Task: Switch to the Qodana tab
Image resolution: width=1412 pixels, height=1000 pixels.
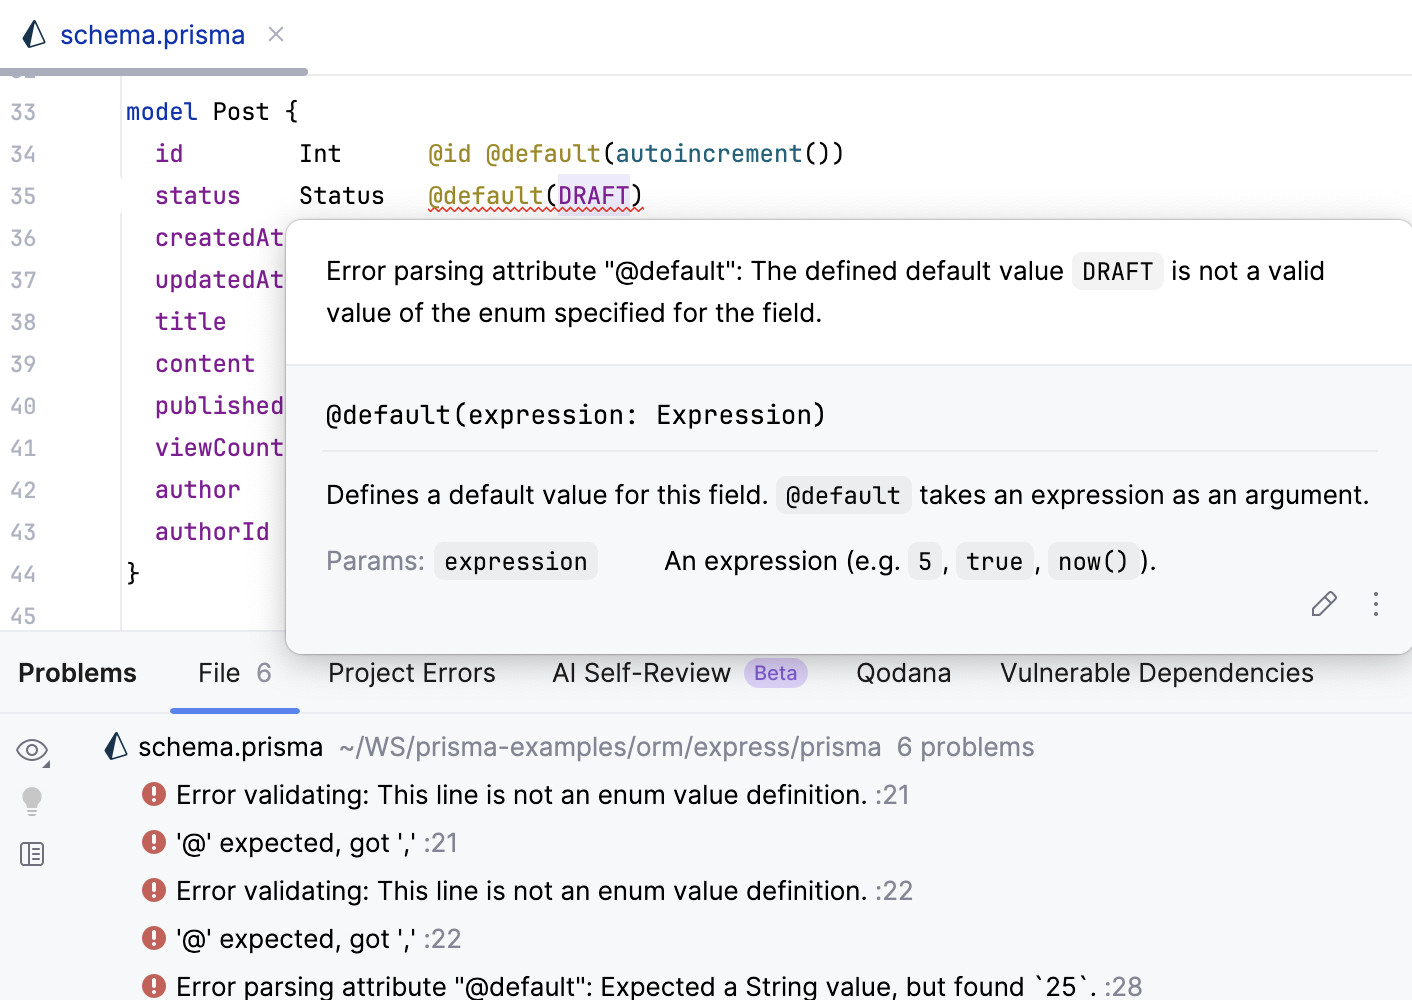Action: (902, 673)
